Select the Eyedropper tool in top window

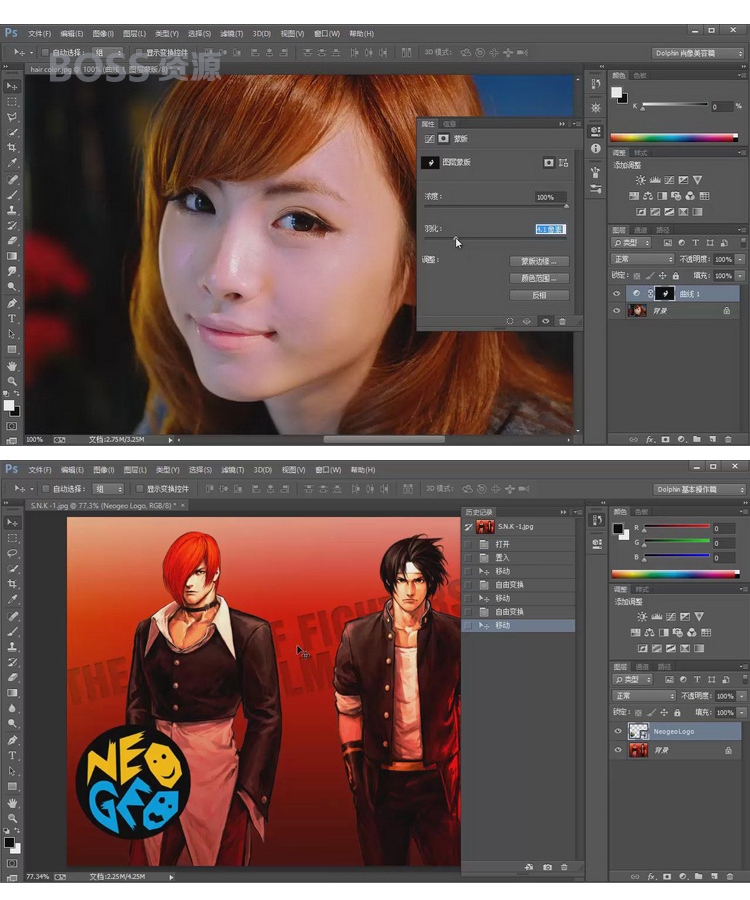[11, 163]
